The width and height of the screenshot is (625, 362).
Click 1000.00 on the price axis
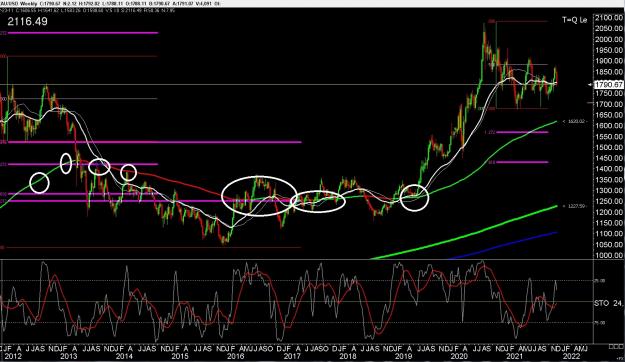609,255
